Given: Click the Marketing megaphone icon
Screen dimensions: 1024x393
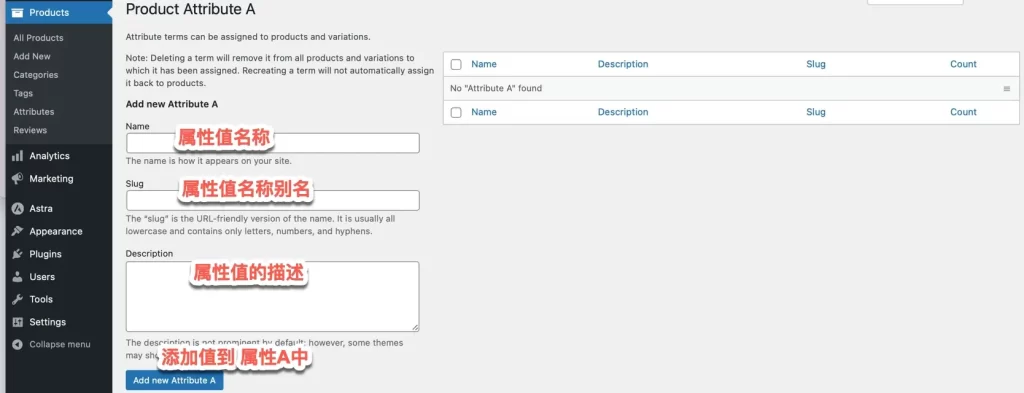Looking at the screenshot, I should point(18,179).
